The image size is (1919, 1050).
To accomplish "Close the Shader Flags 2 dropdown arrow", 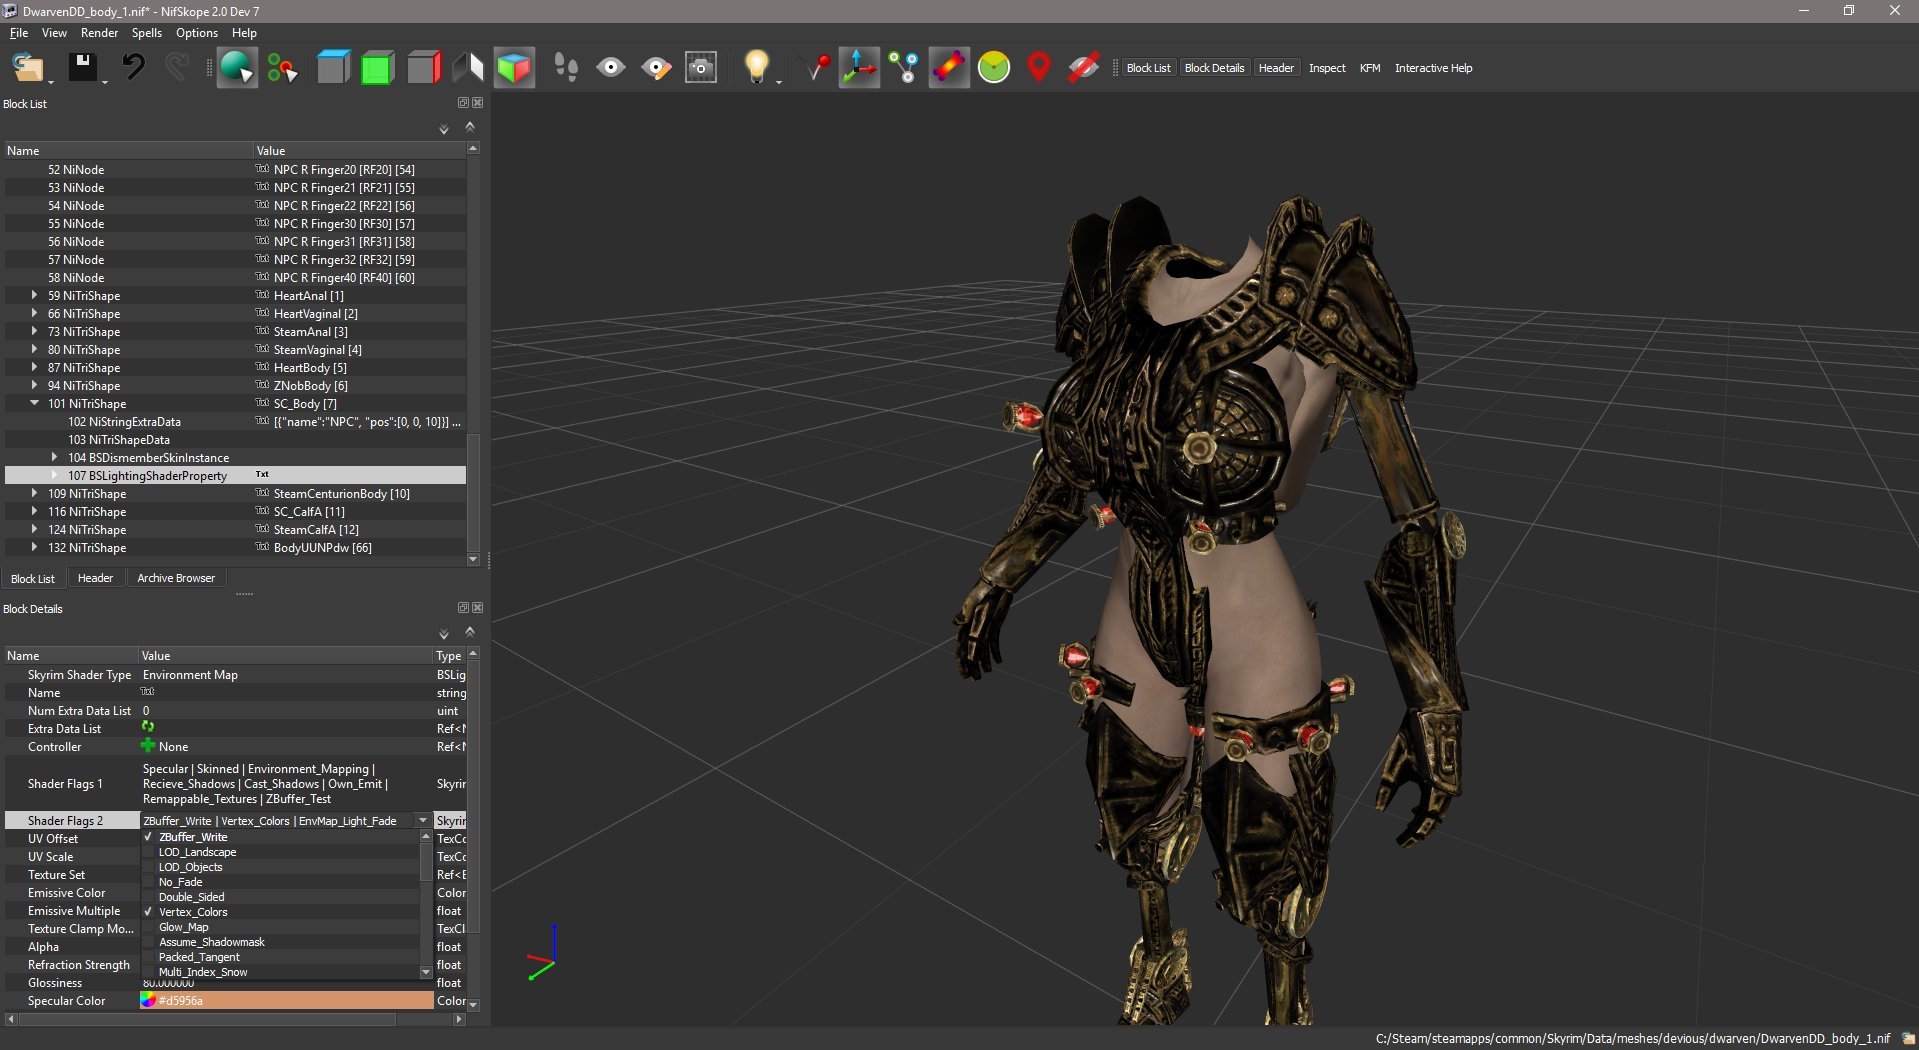I will 423,820.
